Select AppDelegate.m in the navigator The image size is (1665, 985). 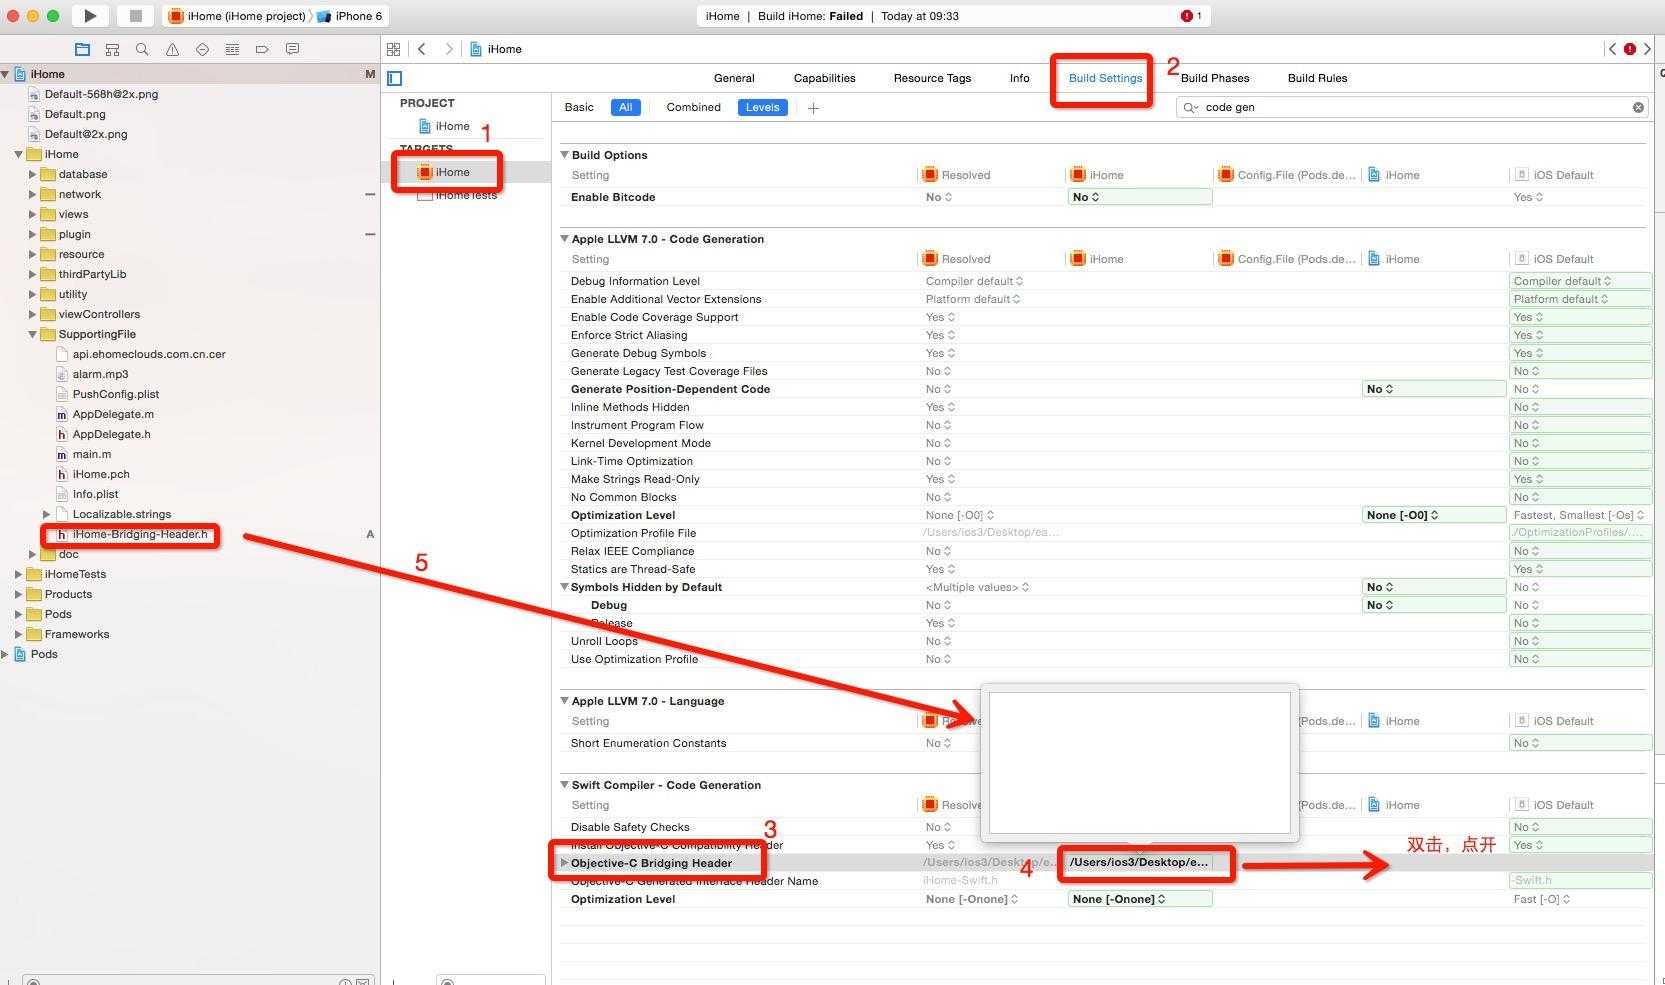[x=113, y=414]
